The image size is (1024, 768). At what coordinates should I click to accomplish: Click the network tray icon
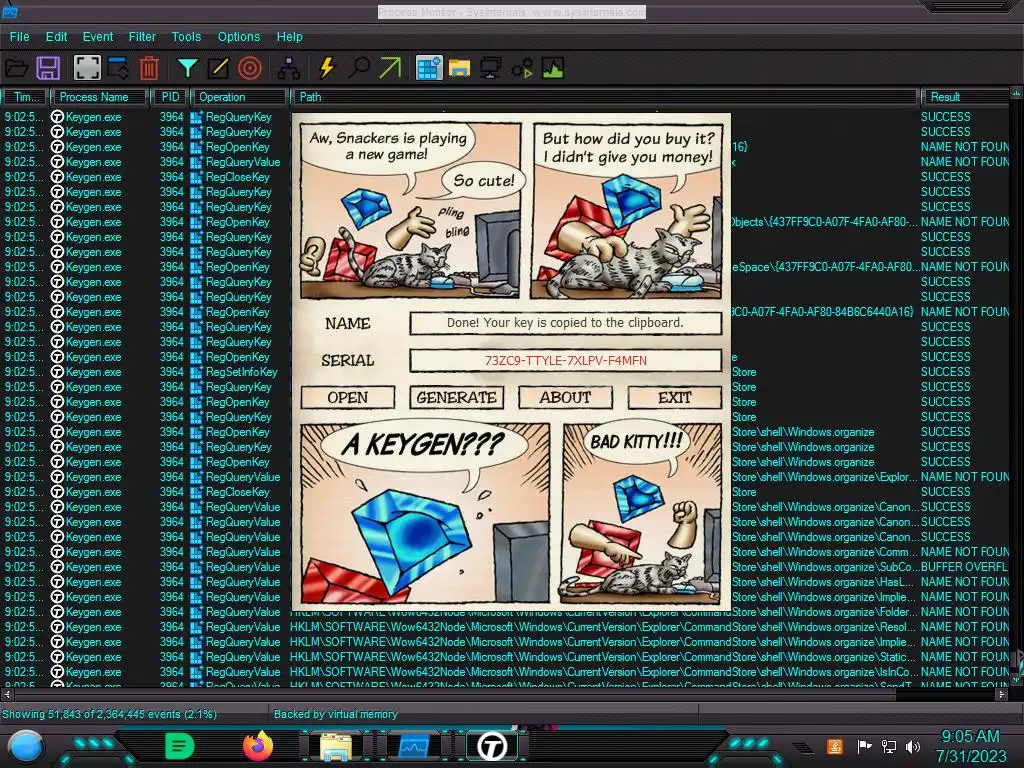pyautogui.click(x=888, y=746)
